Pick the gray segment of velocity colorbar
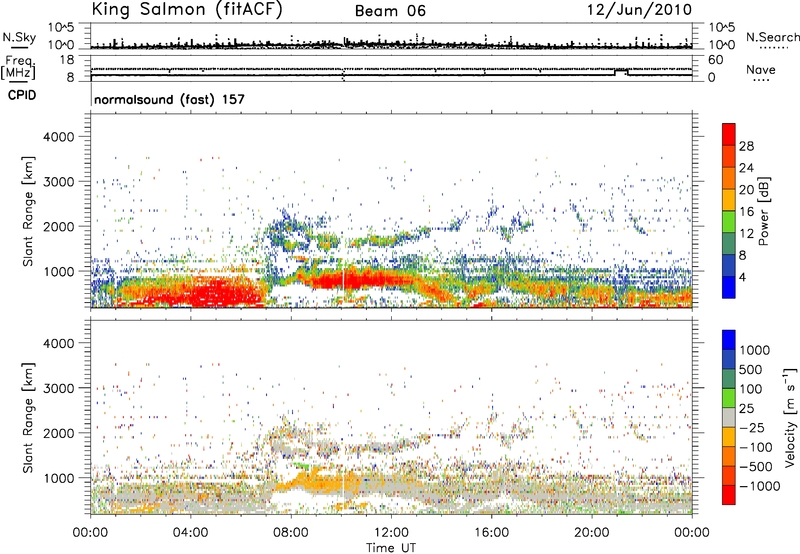The height and width of the screenshot is (554, 800). pos(729,417)
